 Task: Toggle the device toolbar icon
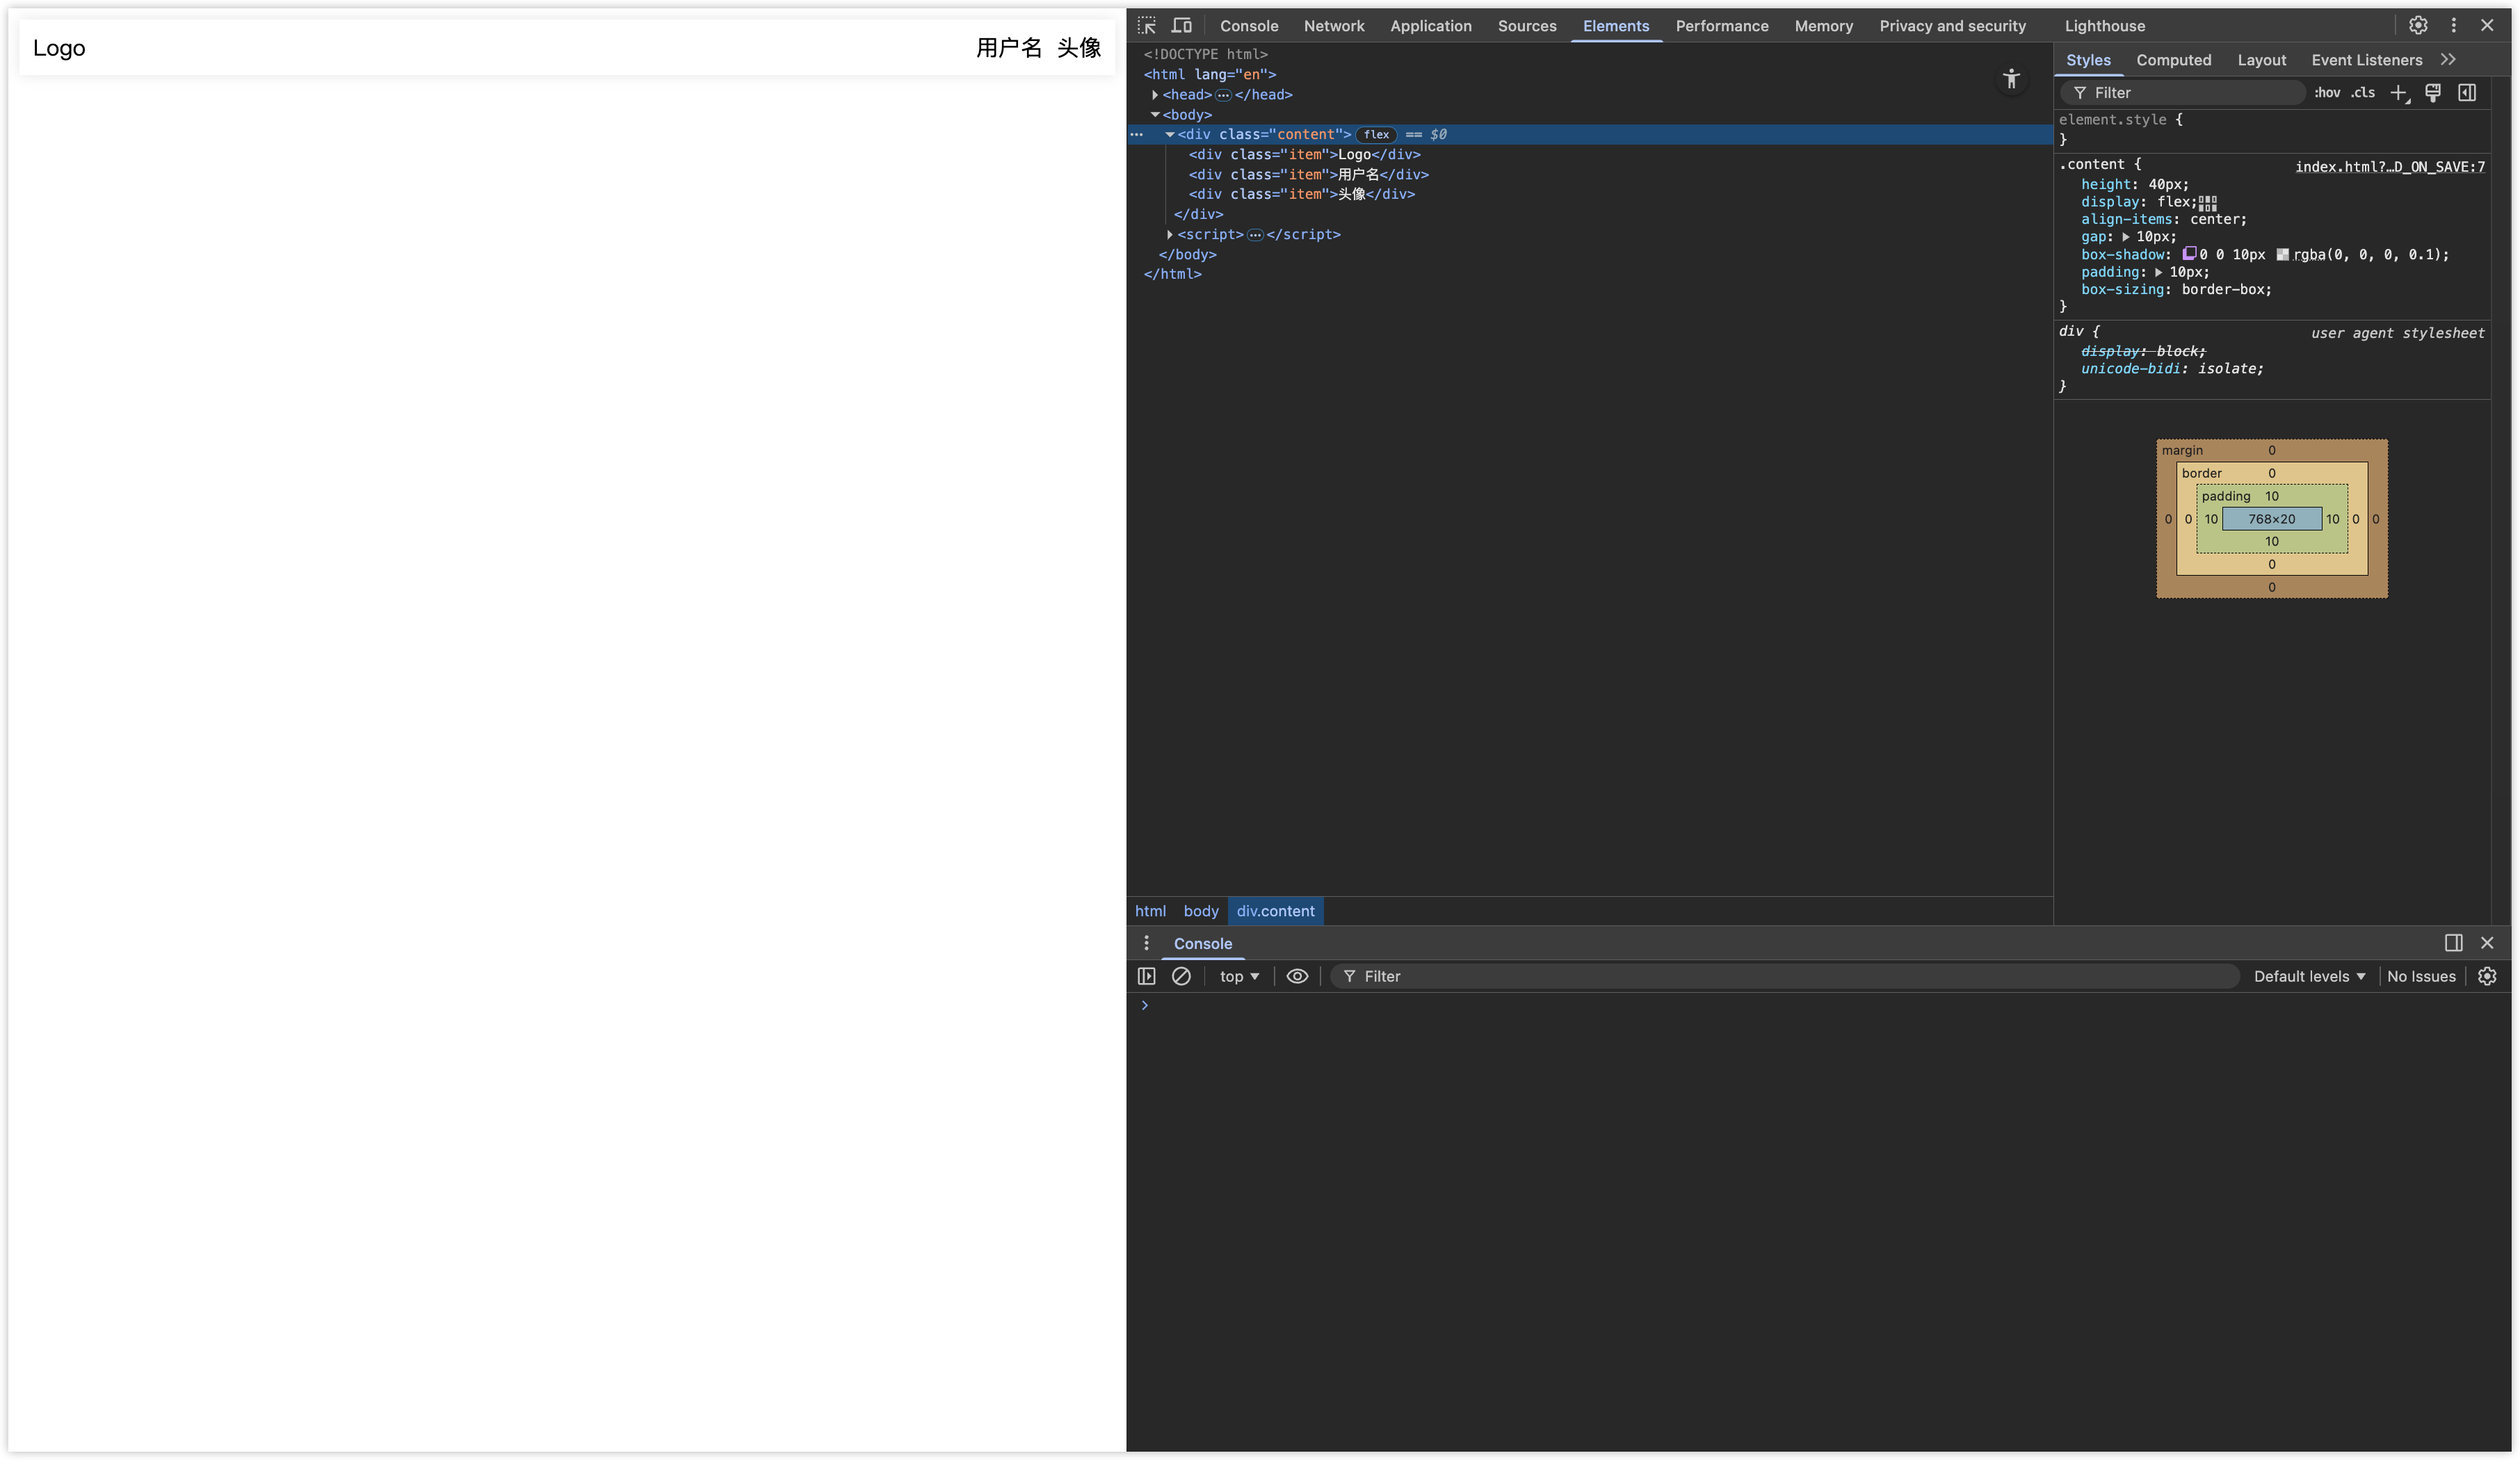(1182, 26)
